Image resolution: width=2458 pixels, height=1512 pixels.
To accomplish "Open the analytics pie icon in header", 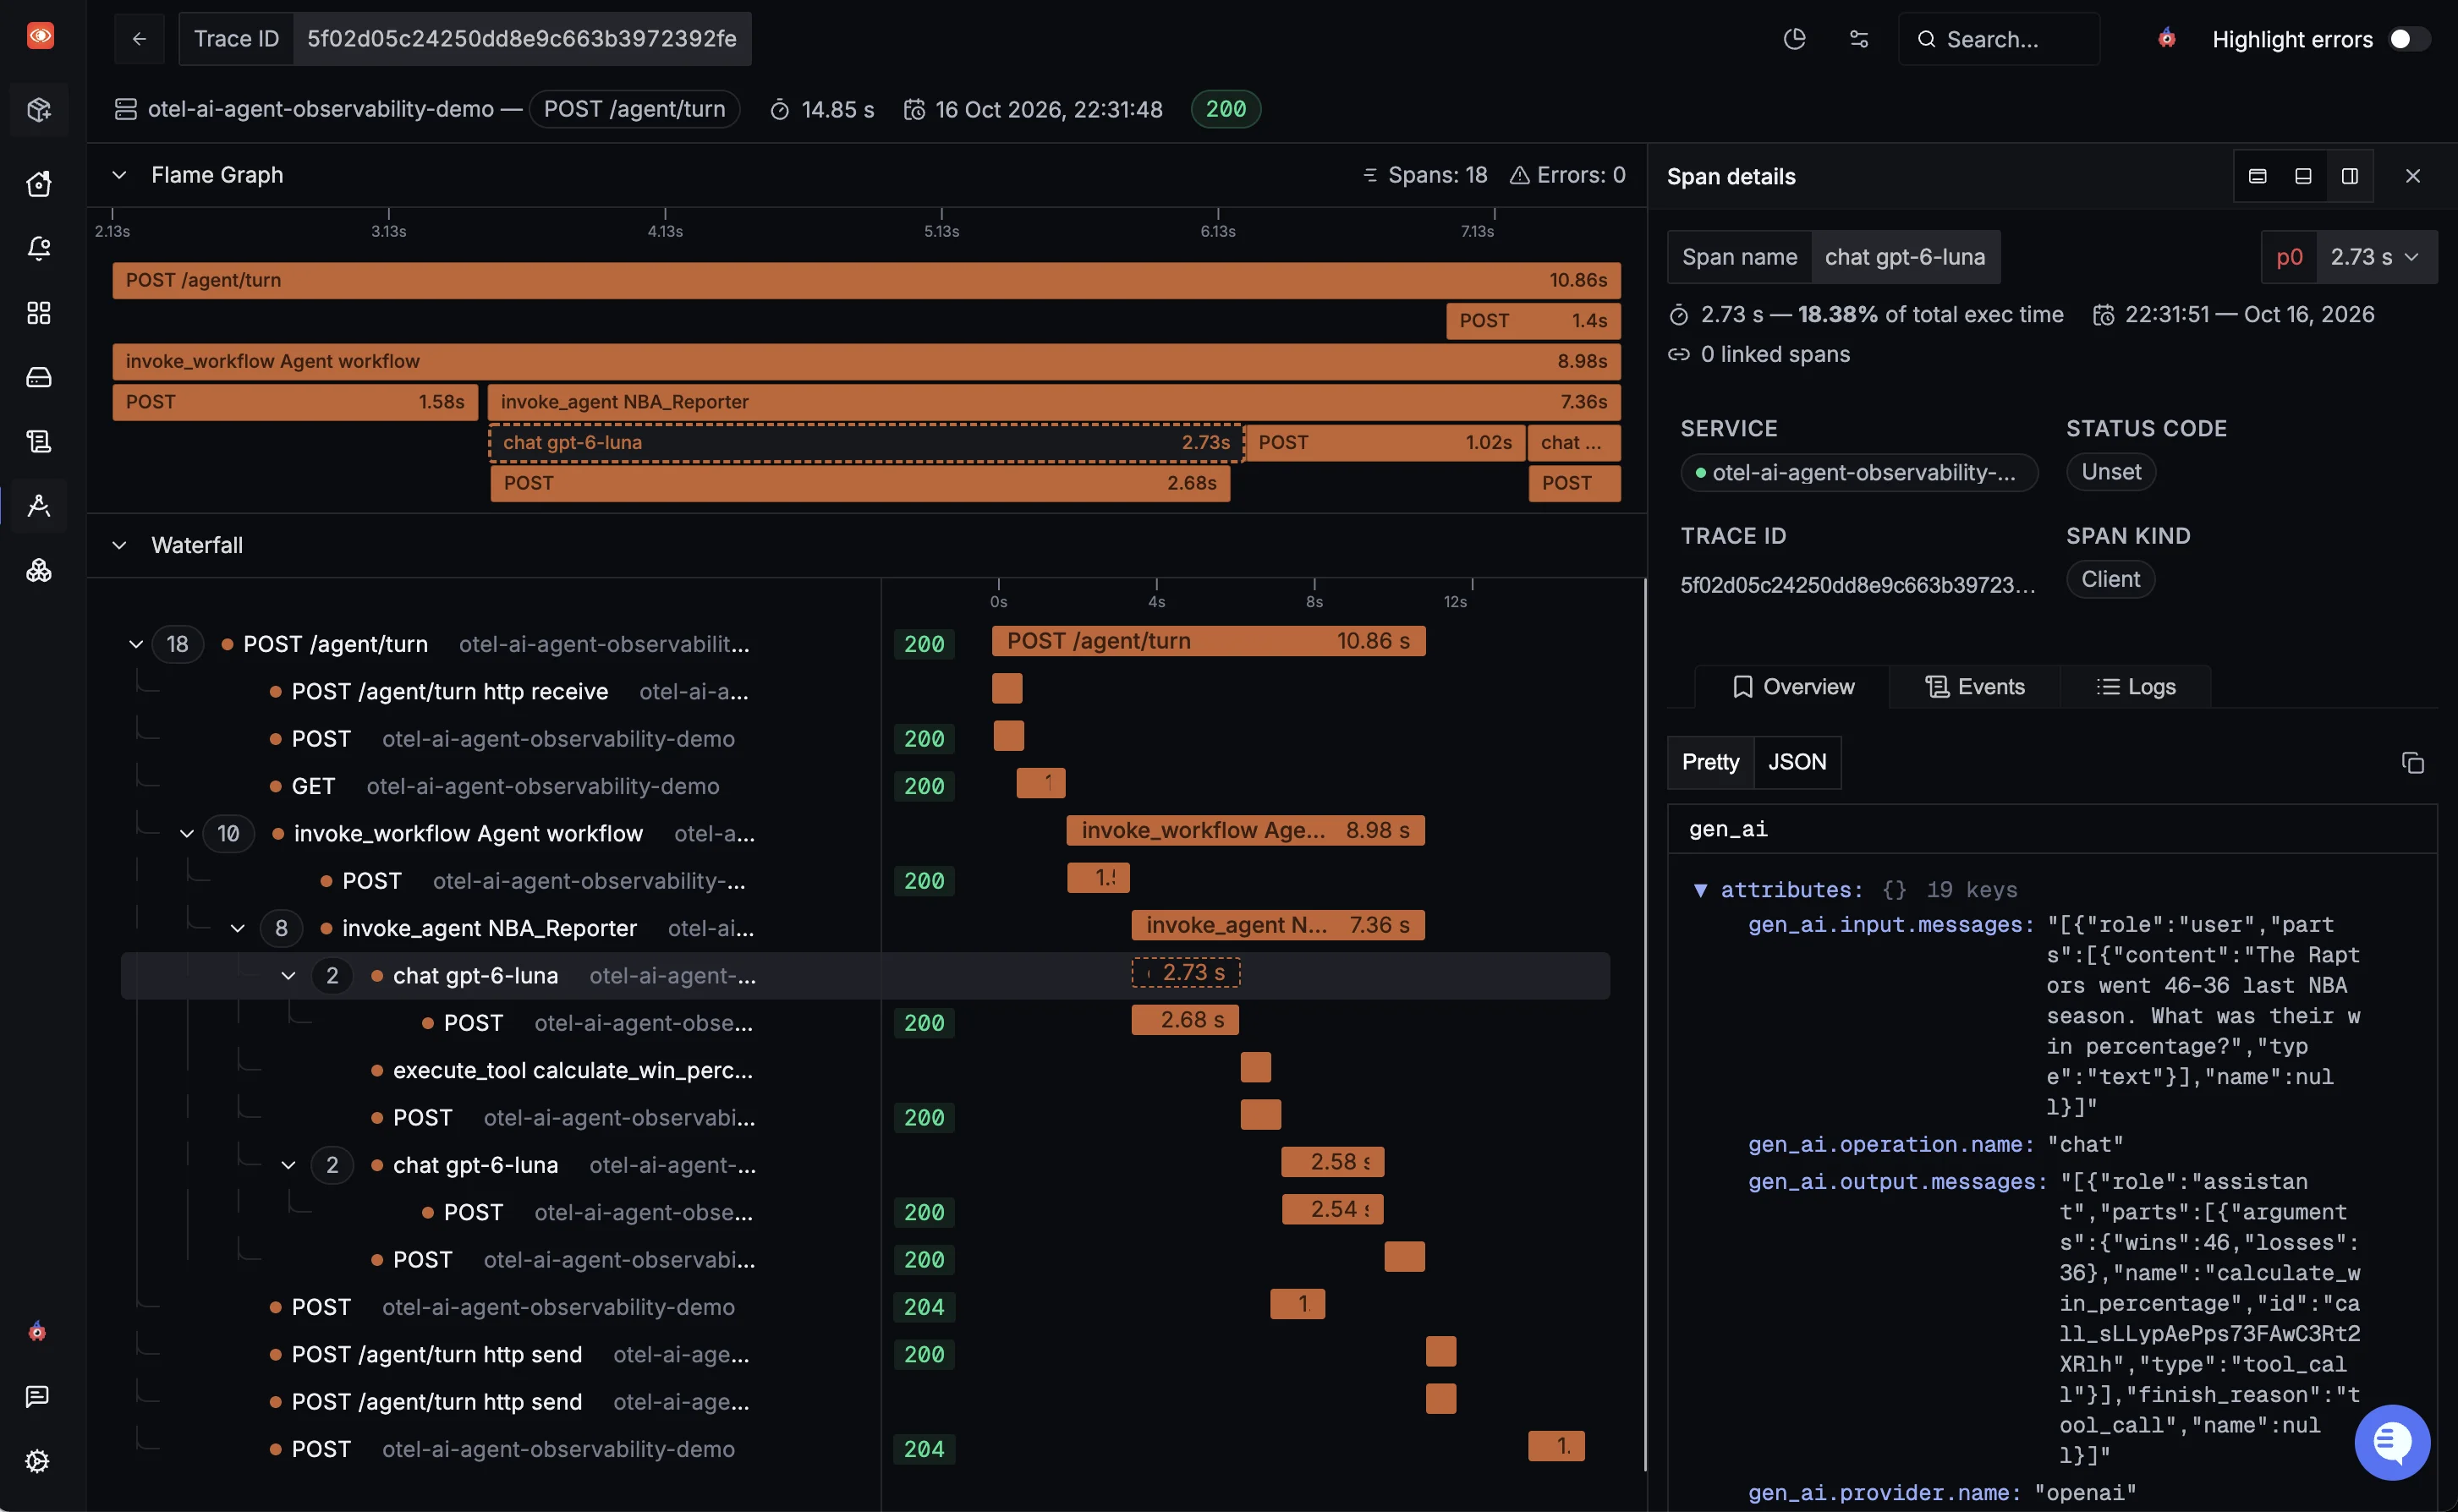I will (x=1795, y=39).
